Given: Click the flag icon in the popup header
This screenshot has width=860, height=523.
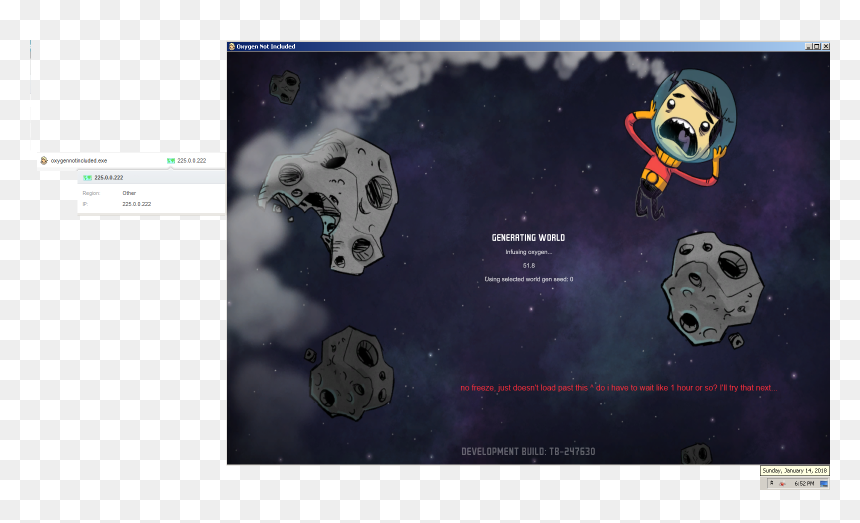Looking at the screenshot, I should click(x=87, y=178).
